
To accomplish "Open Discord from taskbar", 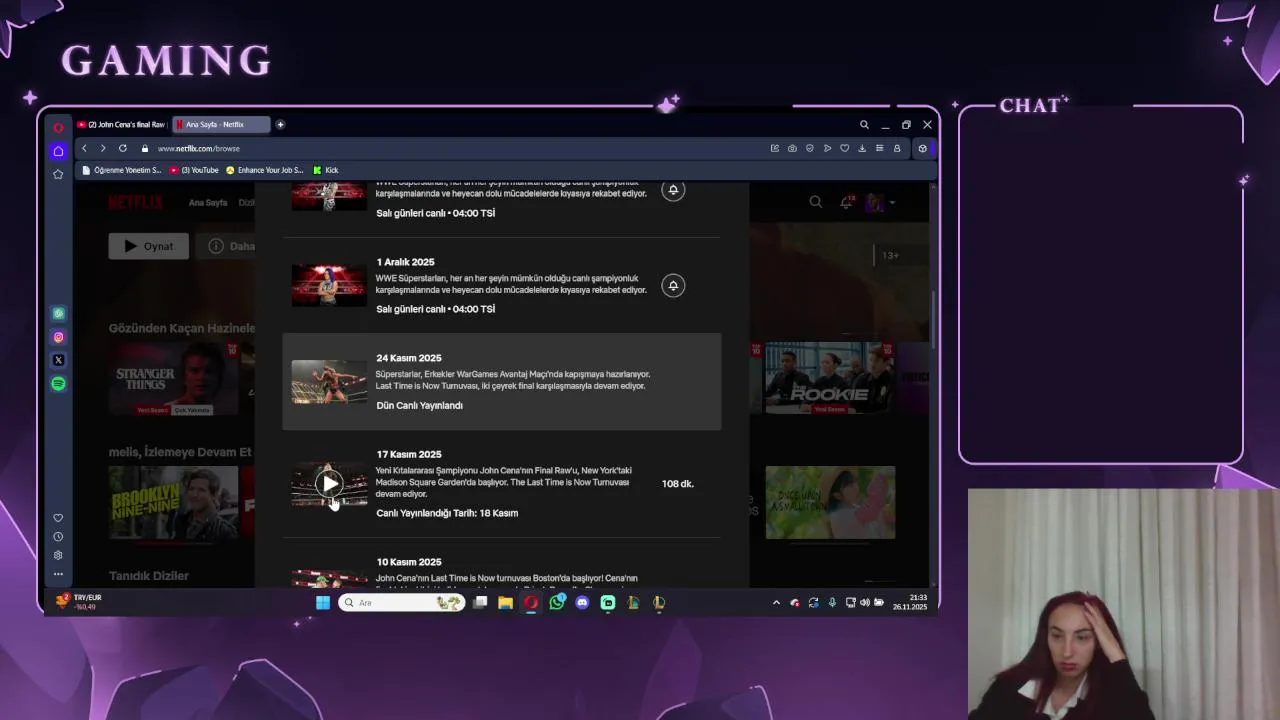I will point(582,603).
